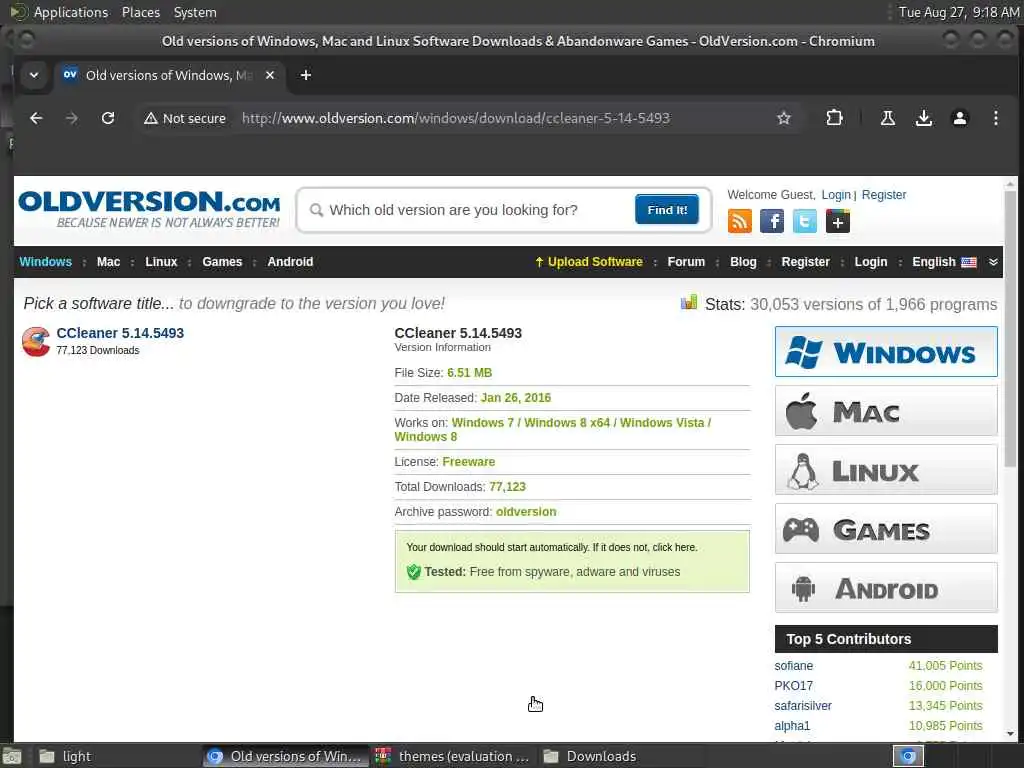Open the RSS feed icon
1024x768 pixels.
pyautogui.click(x=739, y=221)
